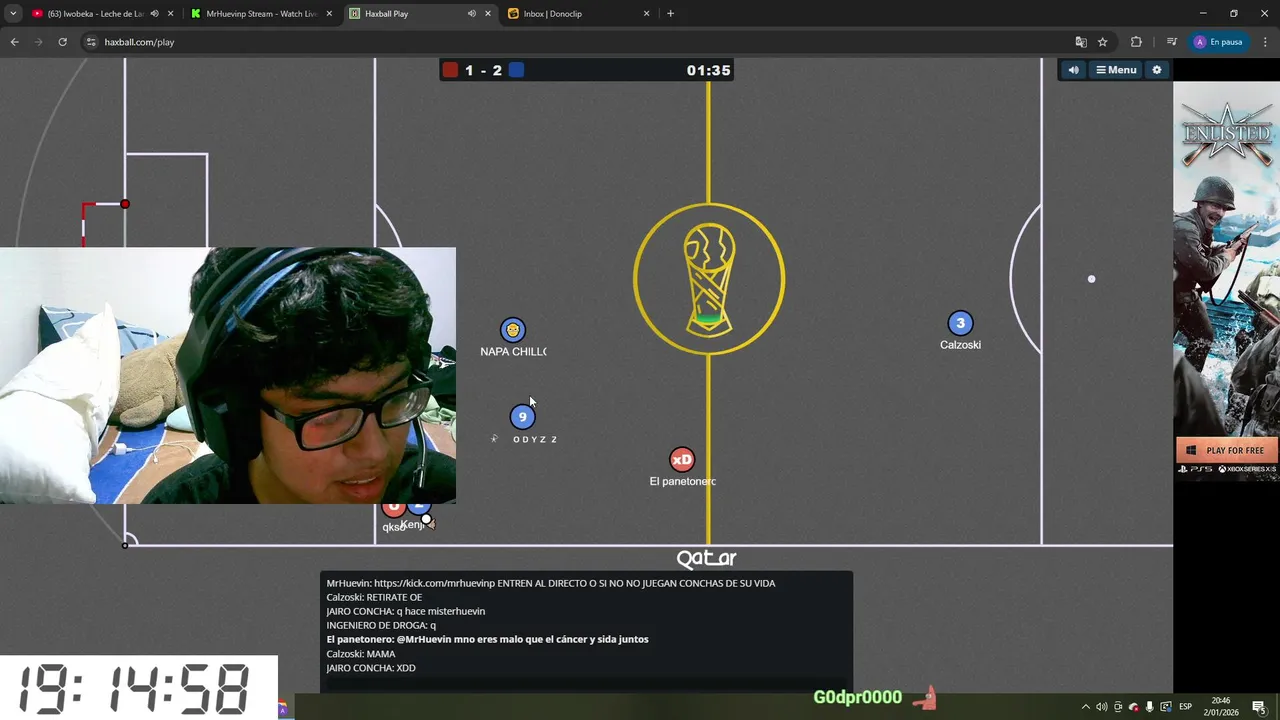The height and width of the screenshot is (720, 1280).
Task: Click the 19:14:58 countdown timer overlay
Action: pyautogui.click(x=138, y=688)
